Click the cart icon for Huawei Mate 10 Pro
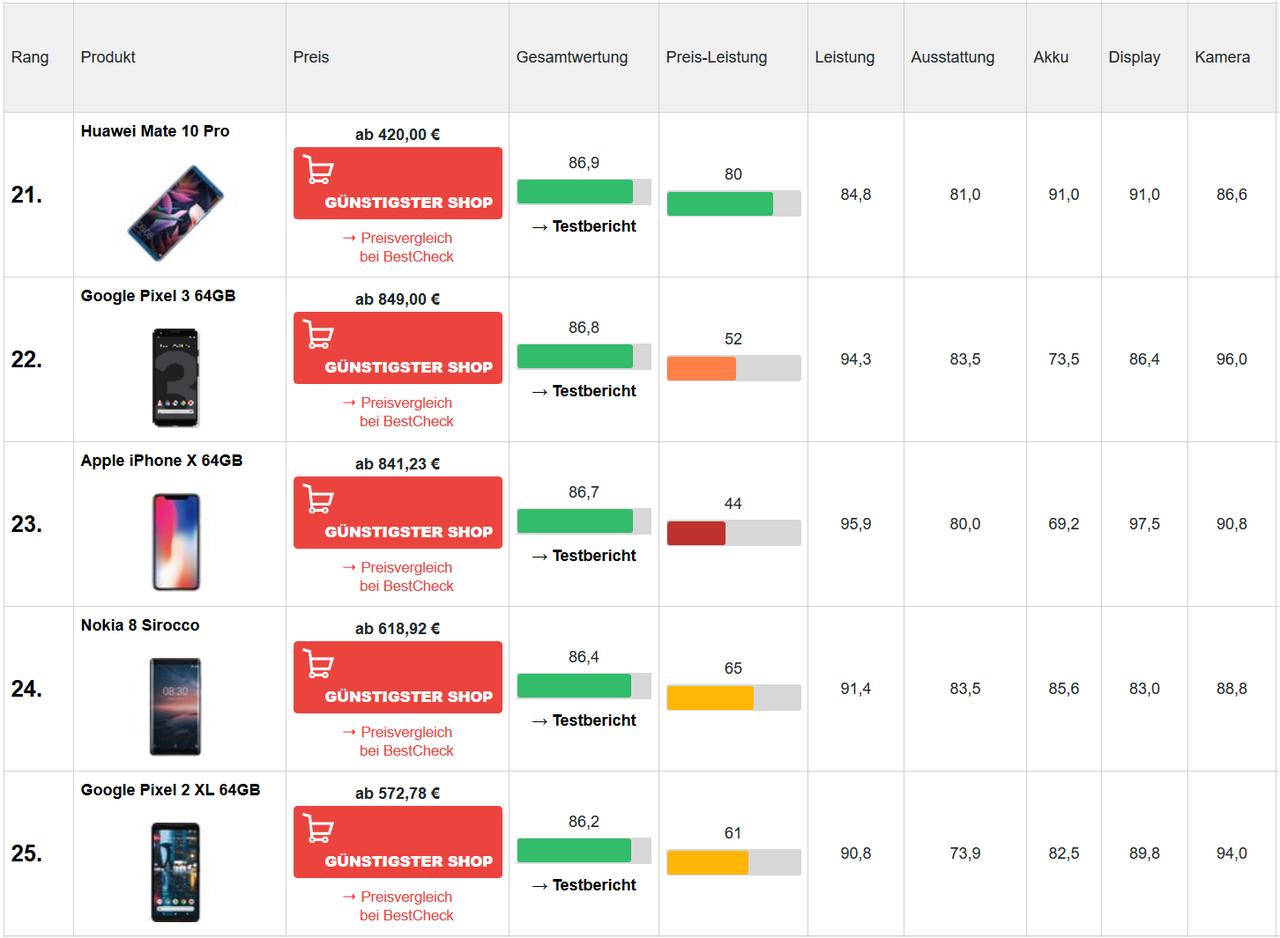1280x938 pixels. coord(318,171)
